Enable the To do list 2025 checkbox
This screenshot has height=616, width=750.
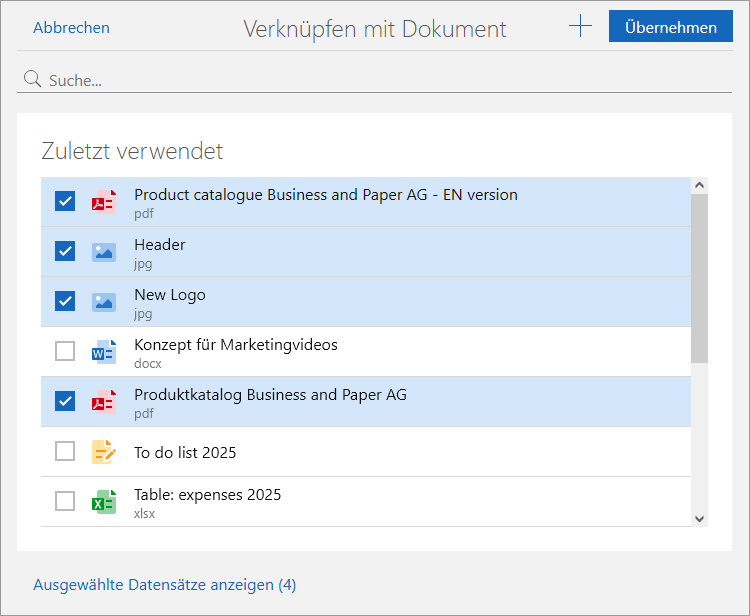(65, 452)
